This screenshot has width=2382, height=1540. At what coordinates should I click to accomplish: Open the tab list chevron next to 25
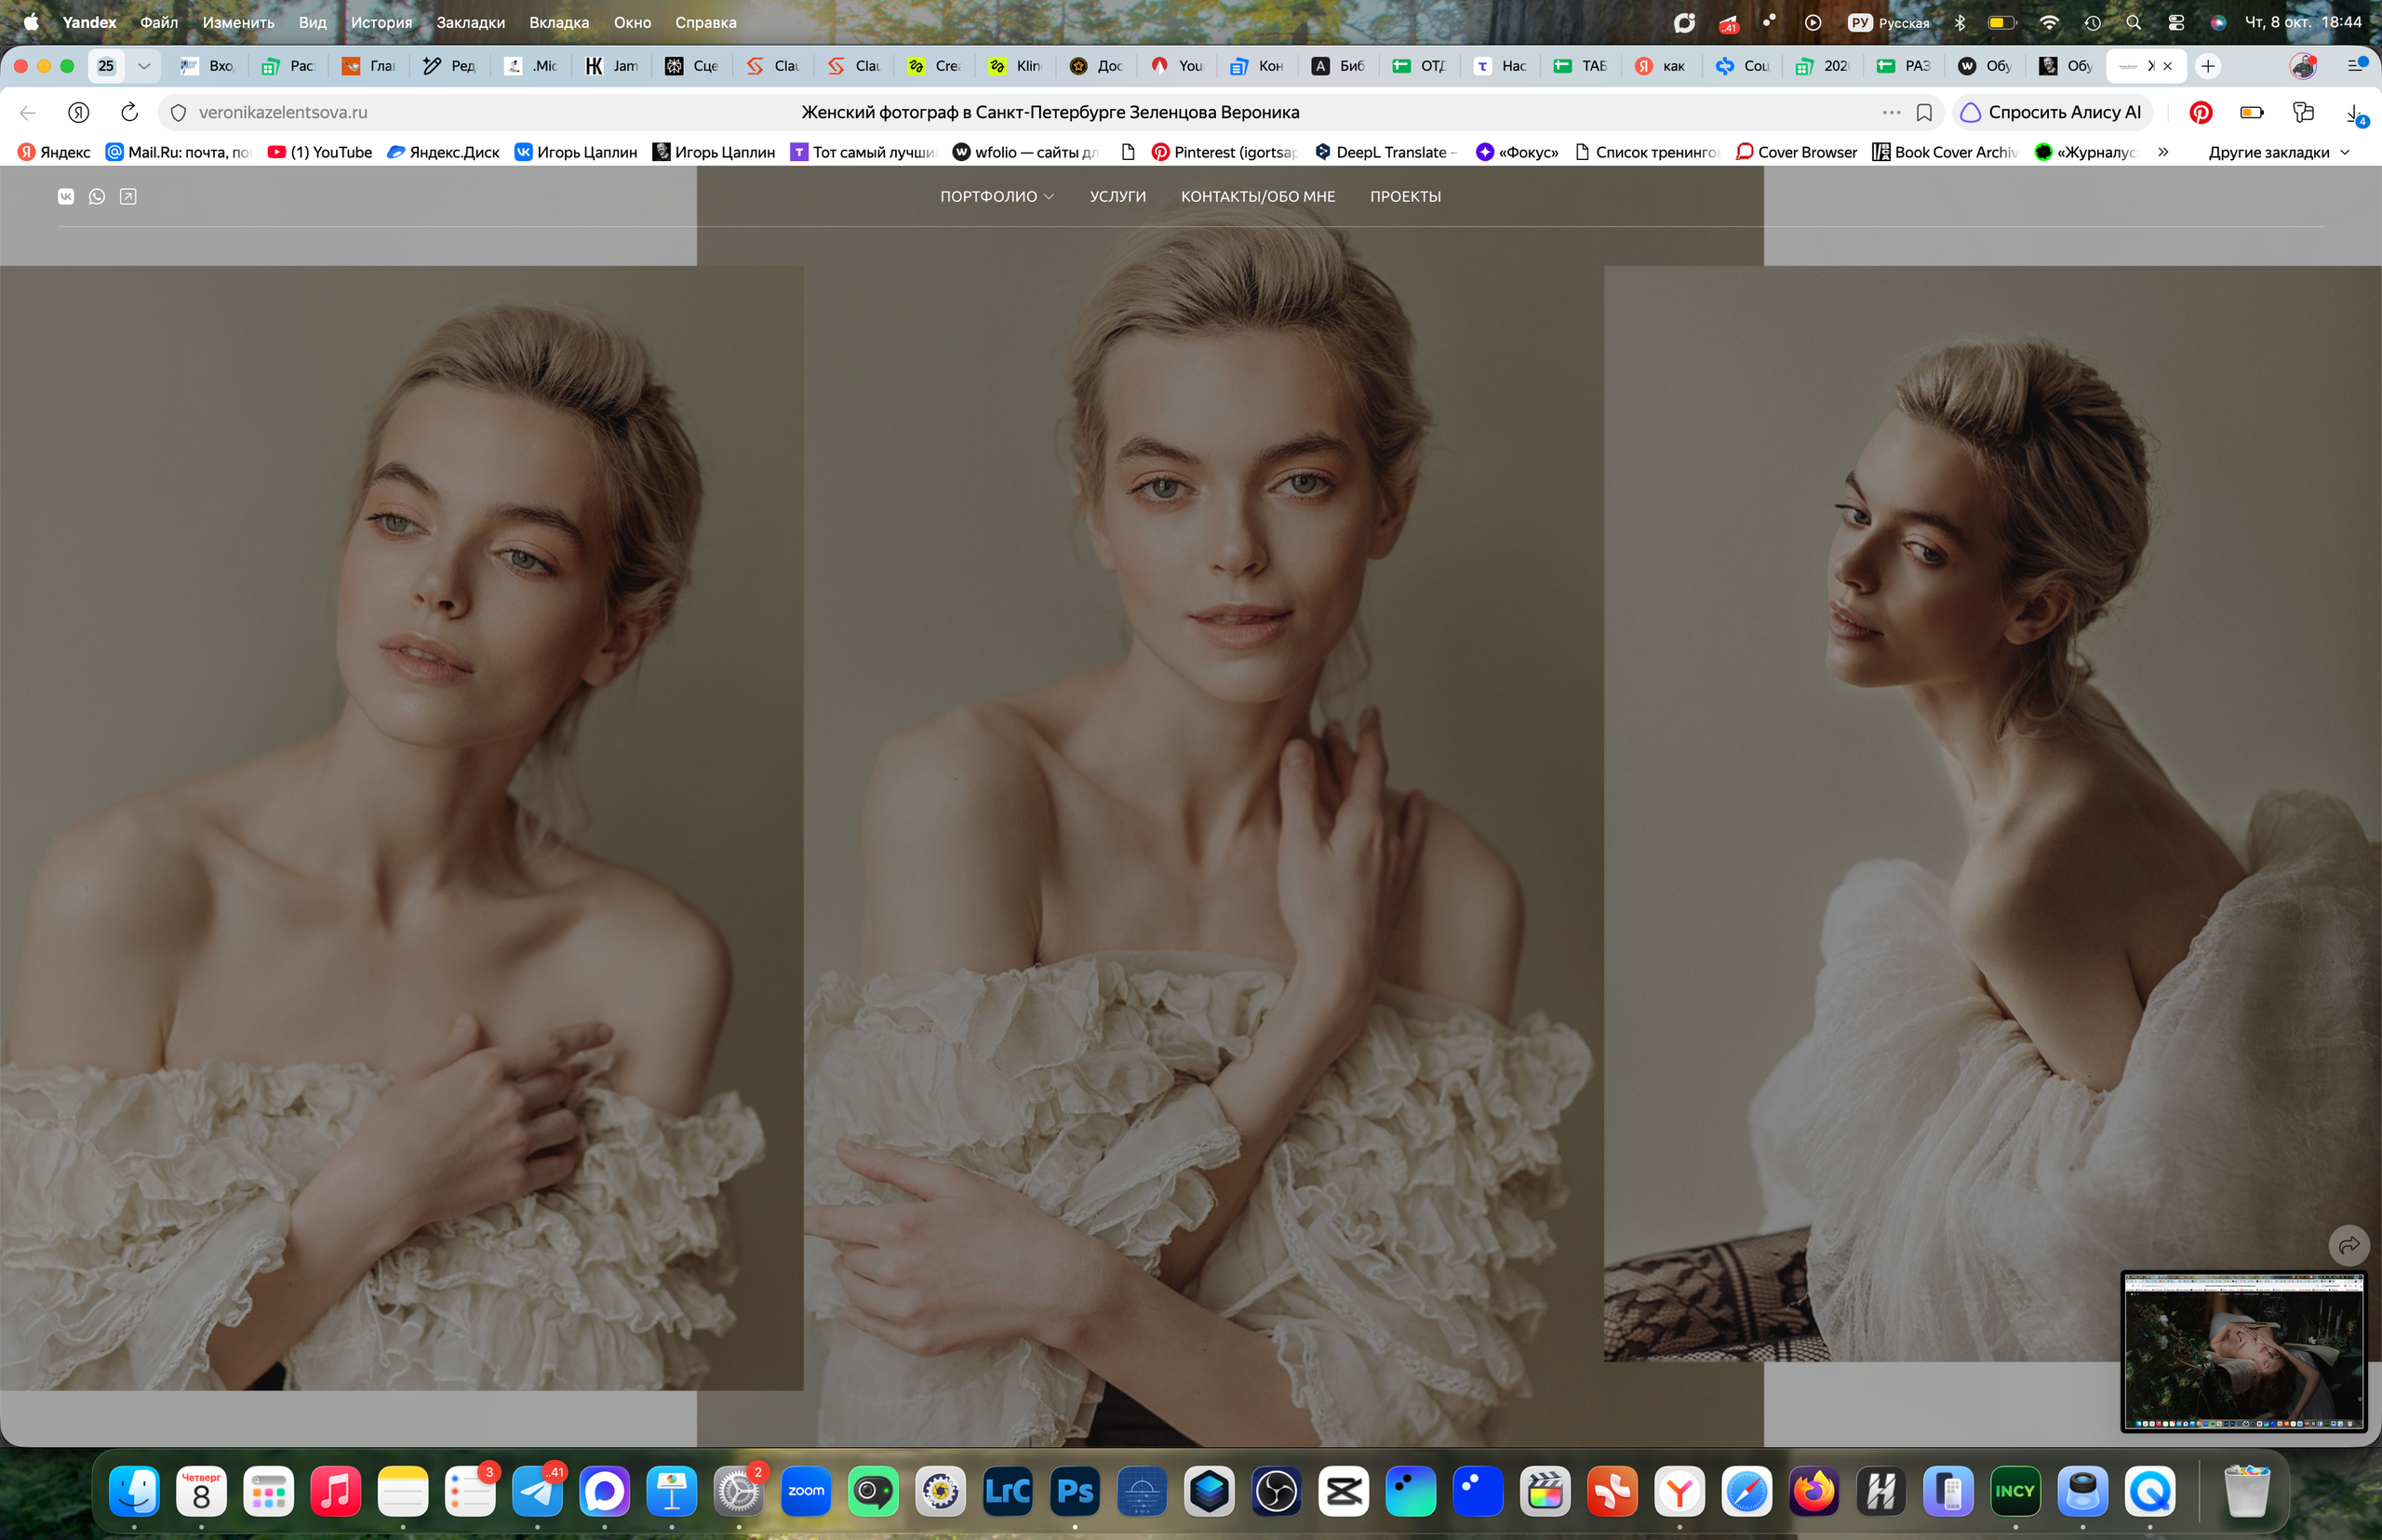(144, 66)
